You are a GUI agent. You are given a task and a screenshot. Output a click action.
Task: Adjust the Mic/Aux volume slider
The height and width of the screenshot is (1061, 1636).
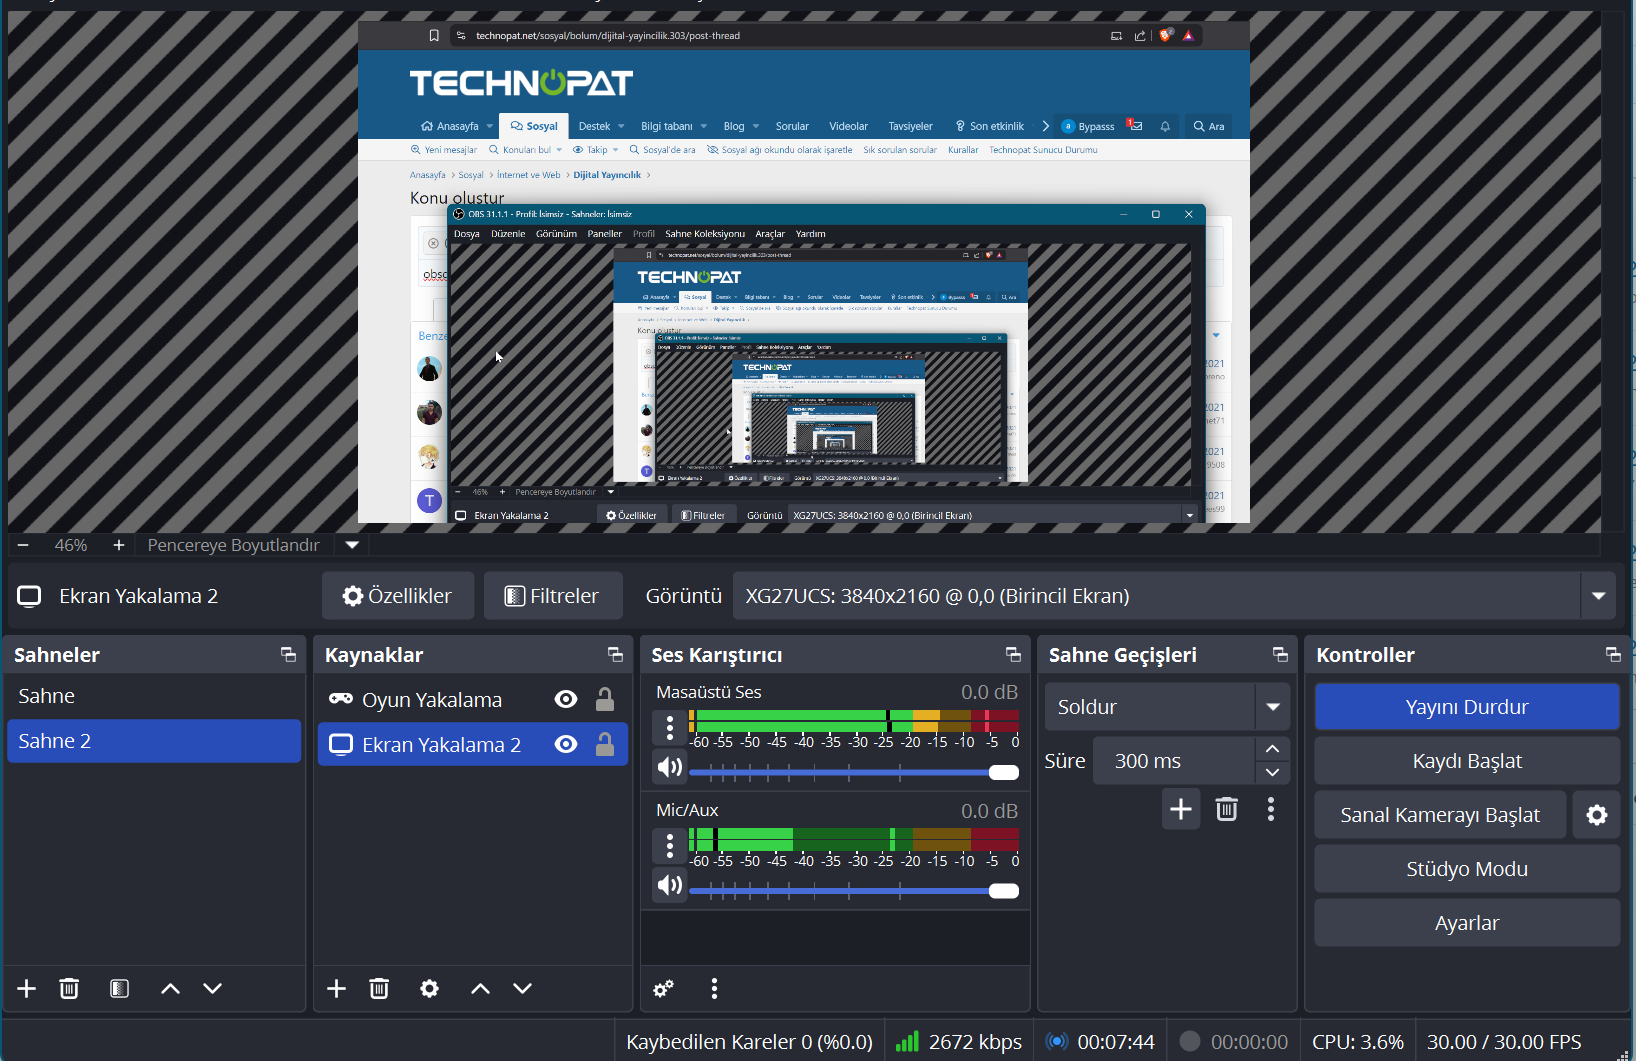854,891
